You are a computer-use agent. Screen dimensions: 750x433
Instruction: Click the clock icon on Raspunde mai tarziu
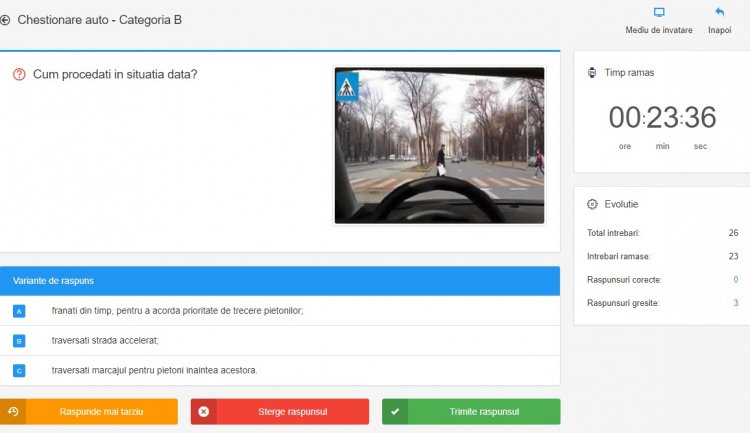click(x=13, y=411)
